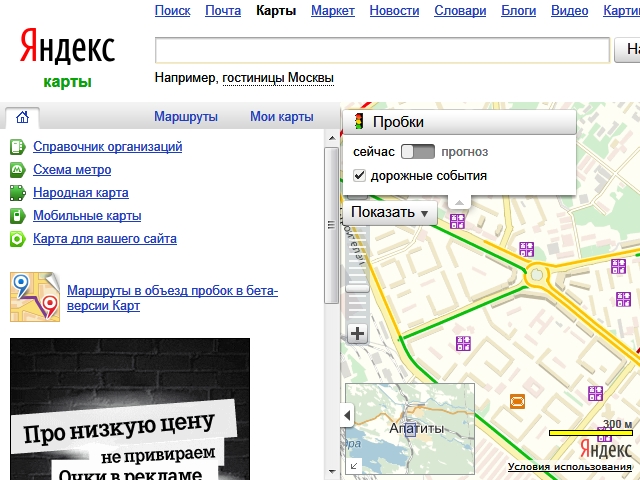Click the Справочник организаций icon
The image size is (640, 480).
18,147
